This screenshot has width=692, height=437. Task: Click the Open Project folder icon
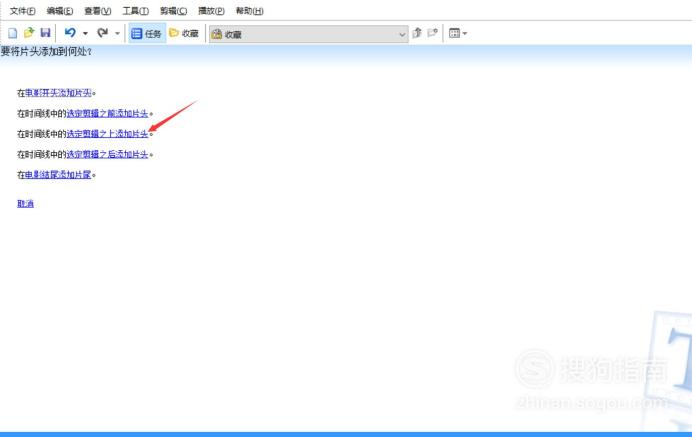[29, 33]
